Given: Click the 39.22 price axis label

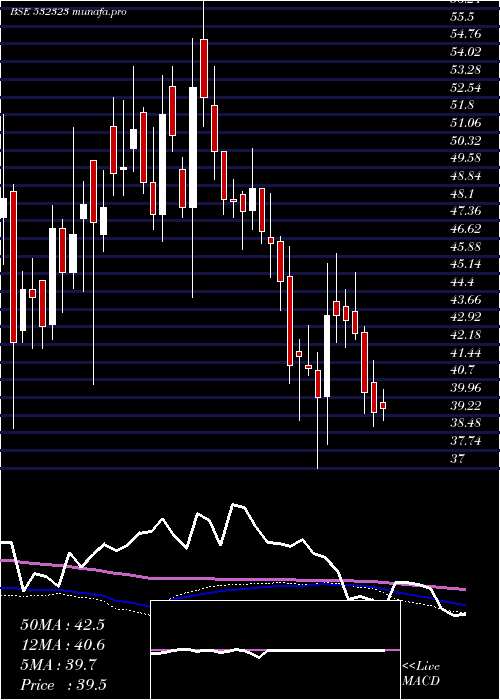Looking at the screenshot, I should point(466,406).
